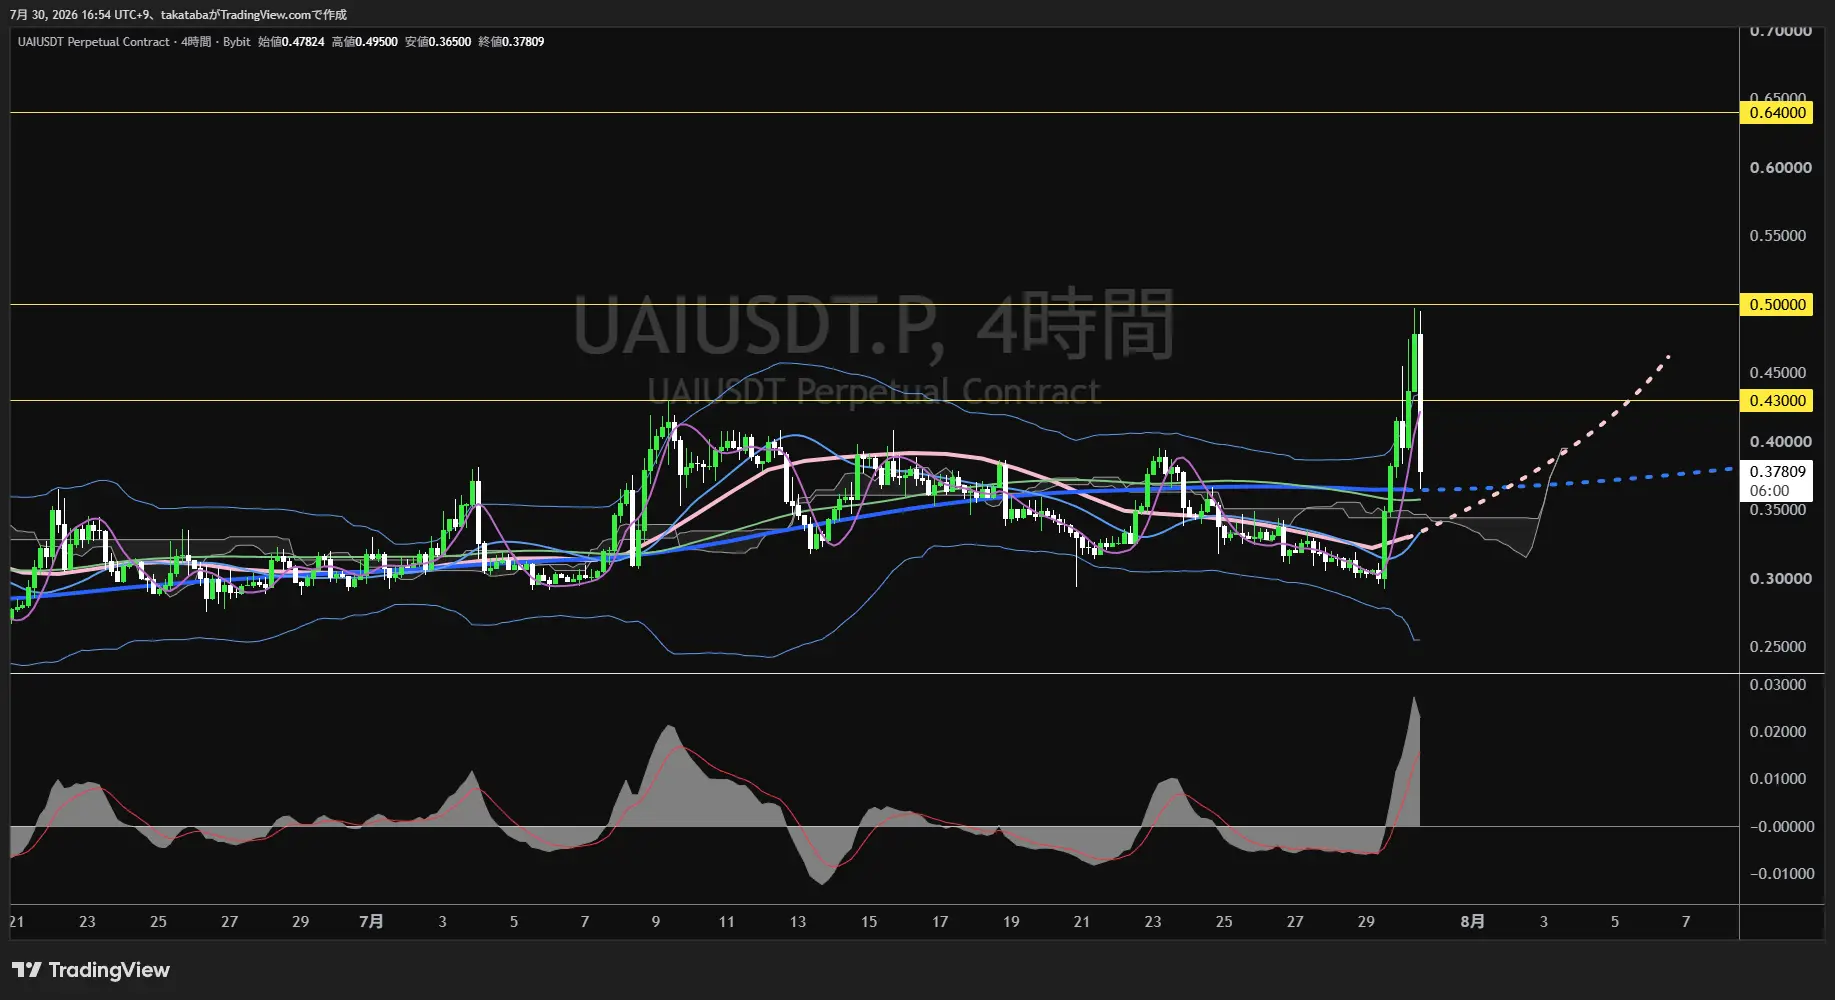The image size is (1835, 1000).
Task: Click the 4時間 interval text in legend
Action: click(196, 42)
